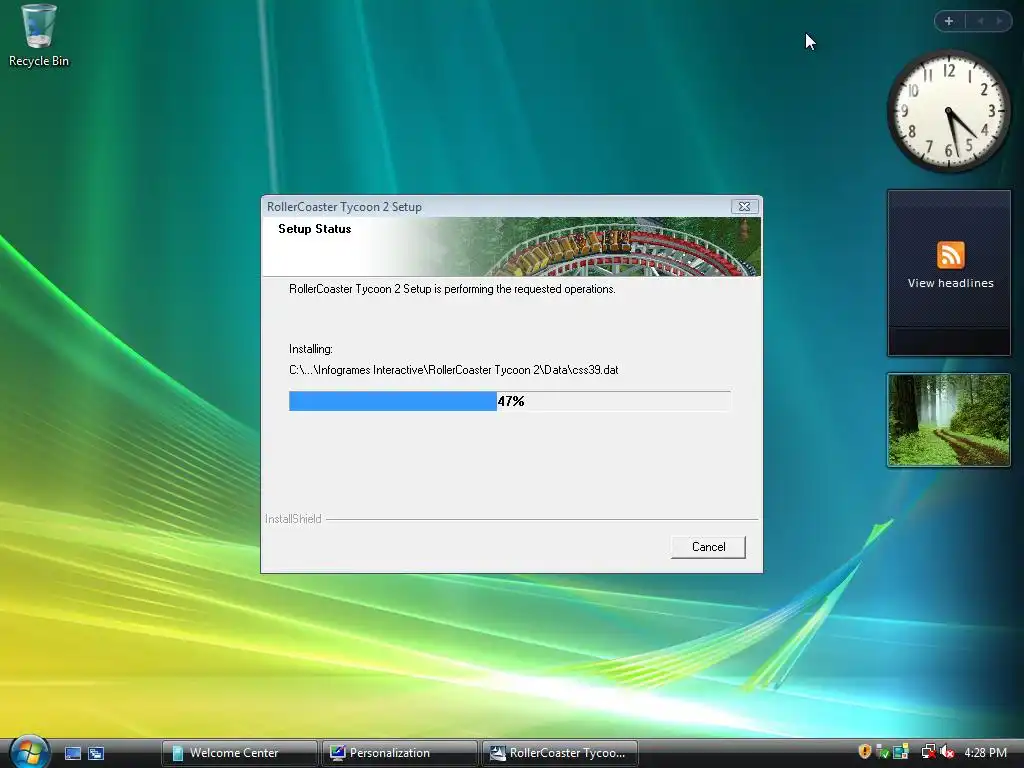Click the setup icon on RollerCoaster taskbar button
Screen dimensions: 1024x768
498,753
